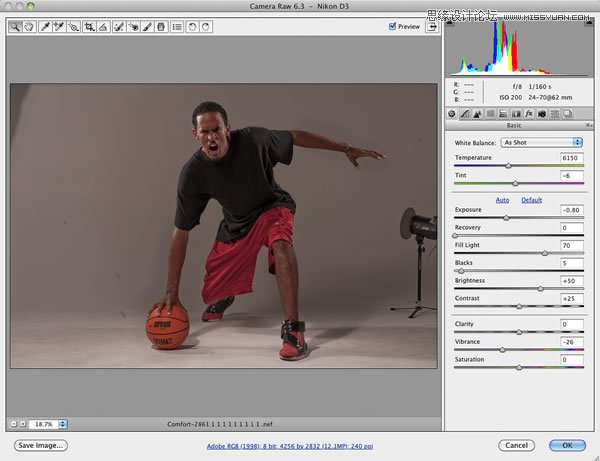Click the Temperature value field 6150
The image size is (600, 461).
[x=572, y=158]
